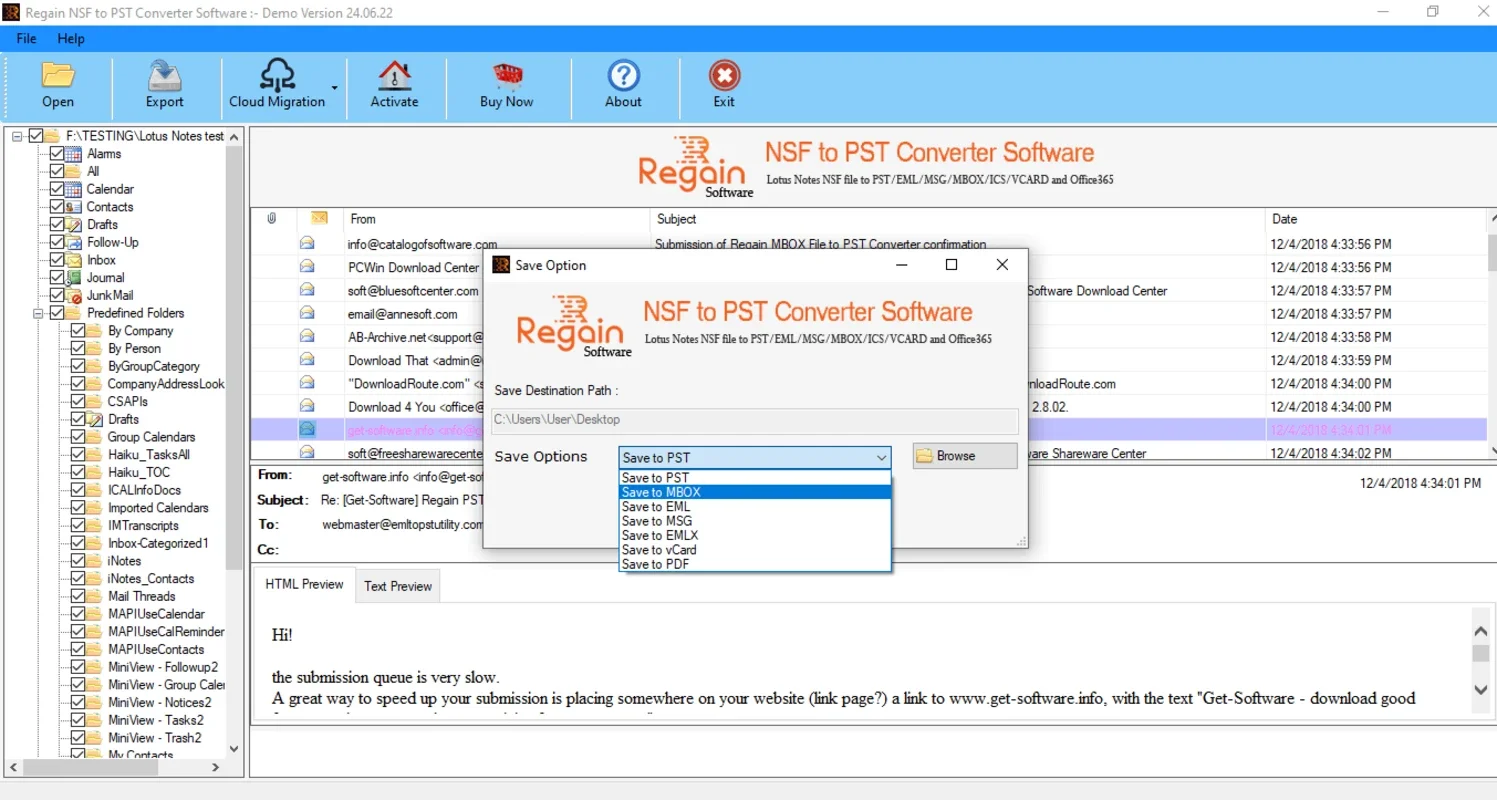Click the JunkMail folder icon
The image size is (1497, 800).
[x=73, y=295]
